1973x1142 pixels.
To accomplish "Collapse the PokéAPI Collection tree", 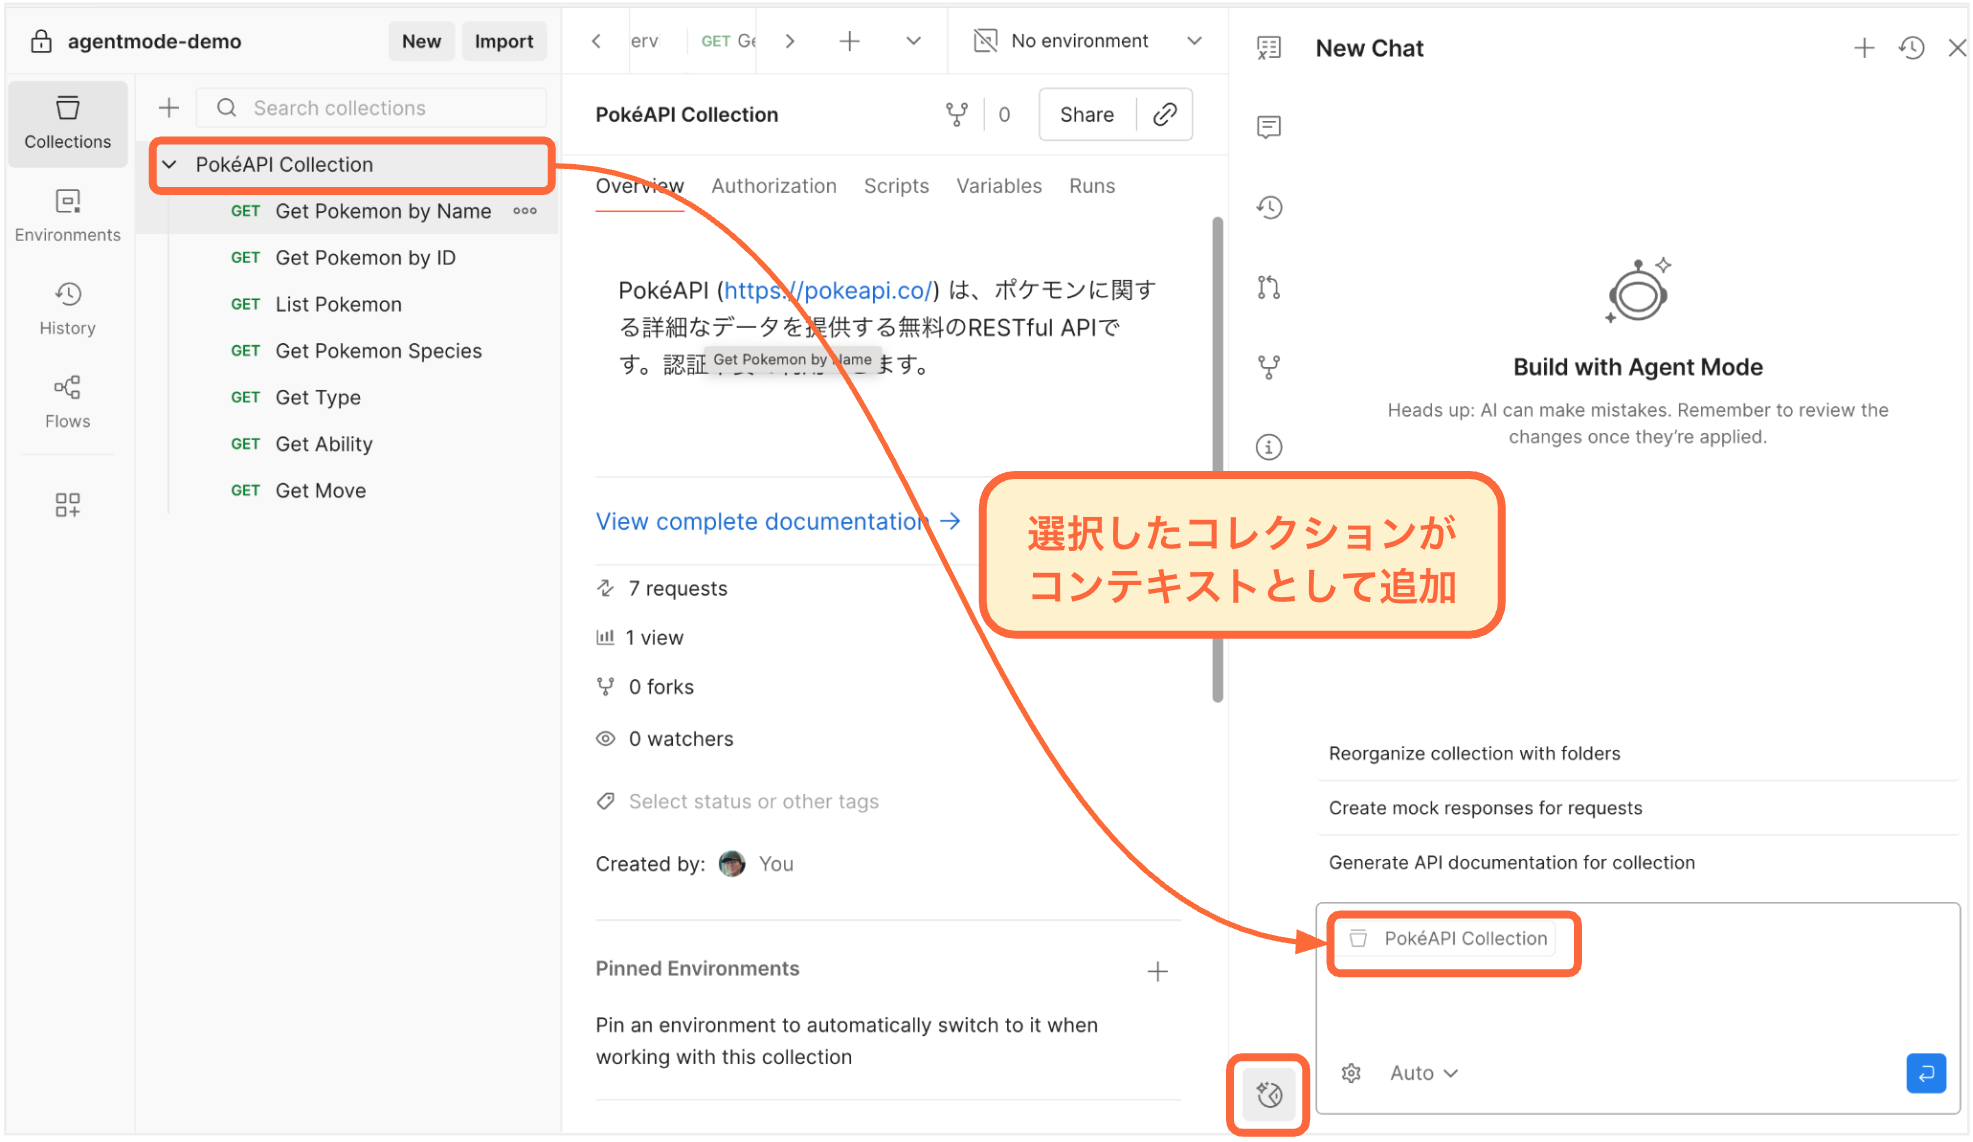I will pyautogui.click(x=170, y=164).
